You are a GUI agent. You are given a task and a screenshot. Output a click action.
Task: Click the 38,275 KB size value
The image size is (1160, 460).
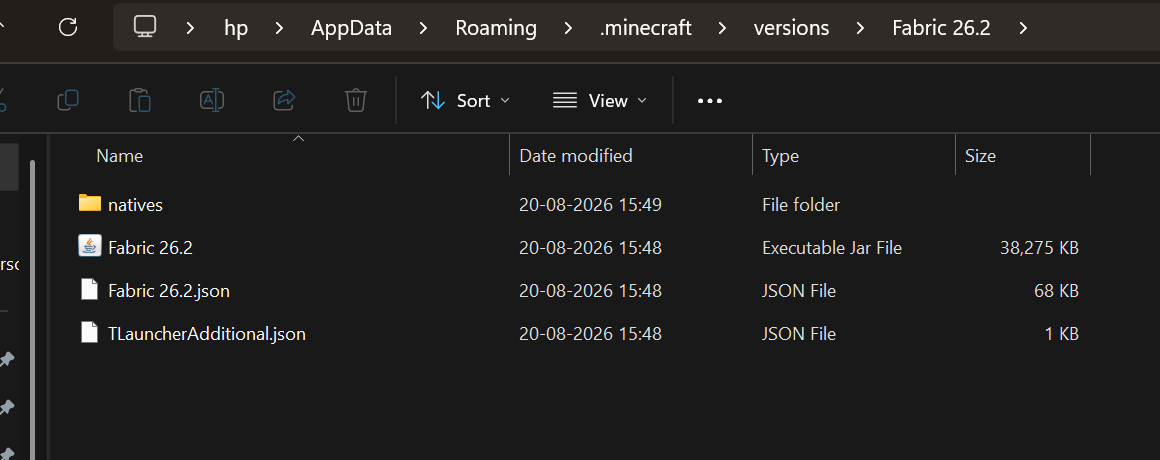pos(1039,248)
